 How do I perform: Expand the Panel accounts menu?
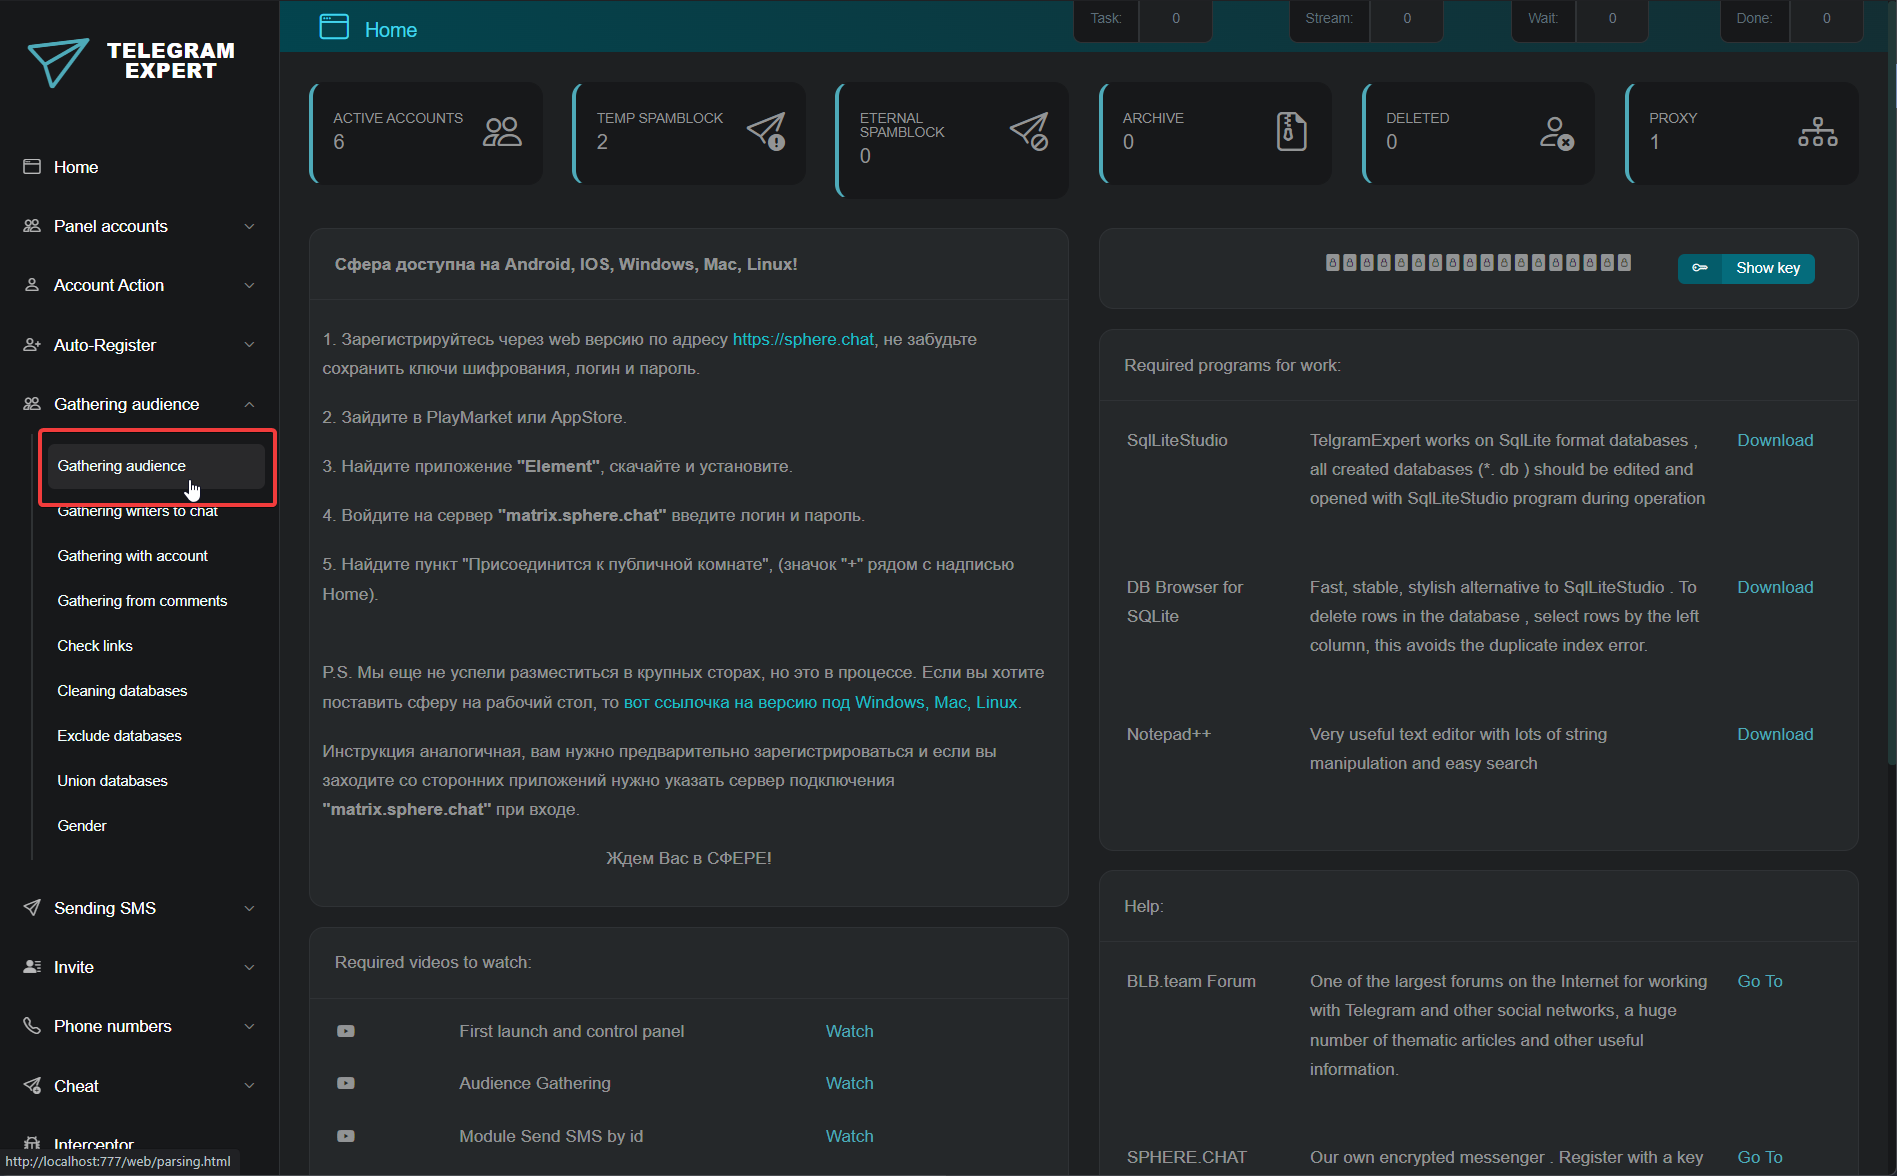click(139, 226)
